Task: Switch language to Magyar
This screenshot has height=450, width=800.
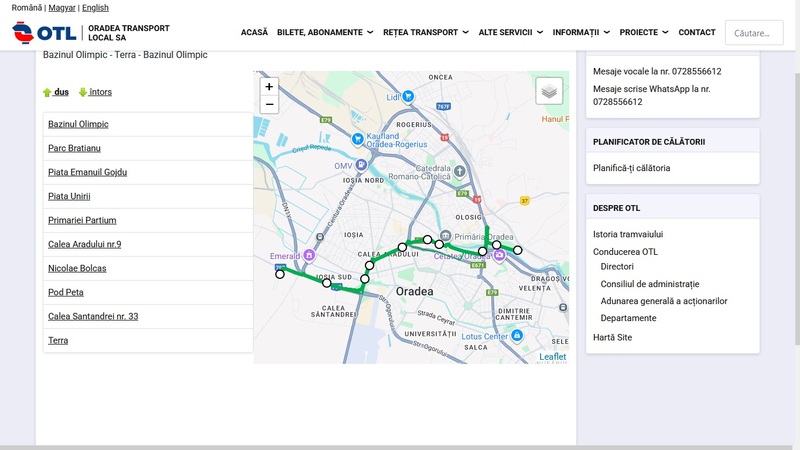Action: click(62, 8)
